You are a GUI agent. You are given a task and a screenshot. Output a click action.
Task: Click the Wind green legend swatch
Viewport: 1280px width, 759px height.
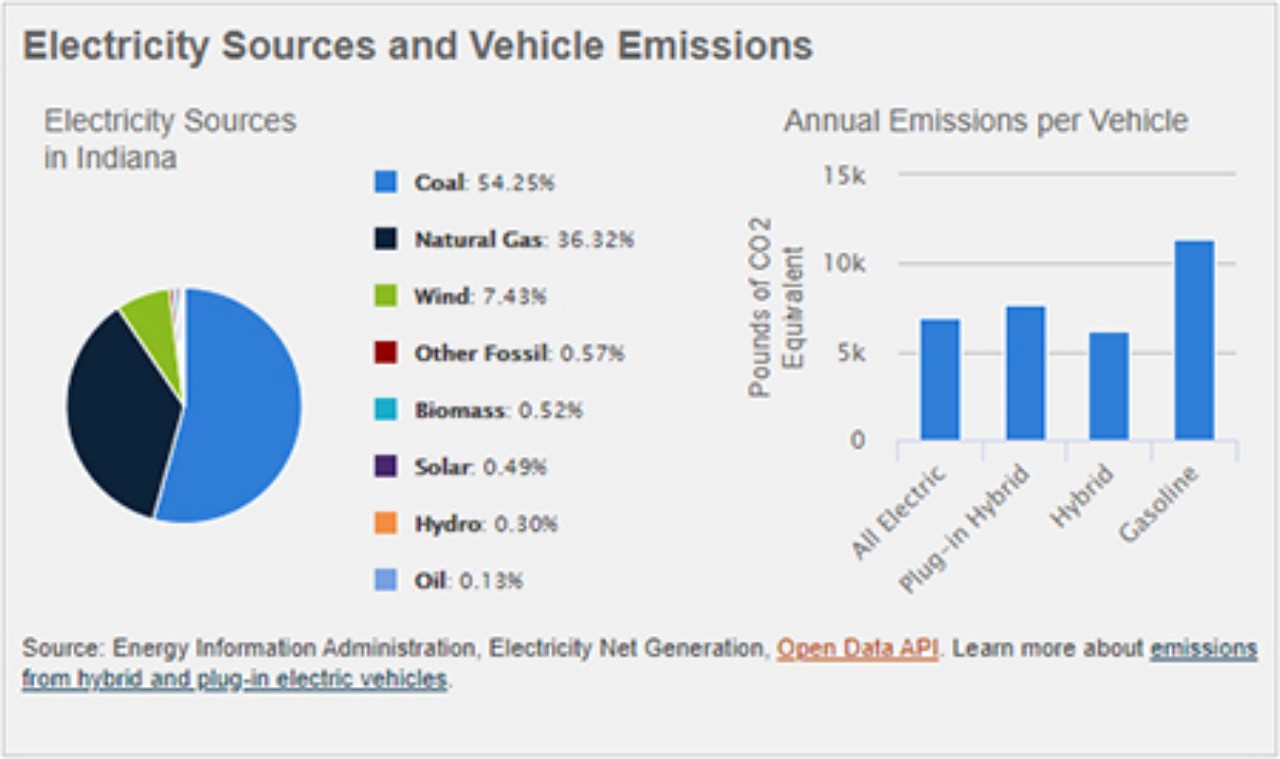click(x=386, y=296)
